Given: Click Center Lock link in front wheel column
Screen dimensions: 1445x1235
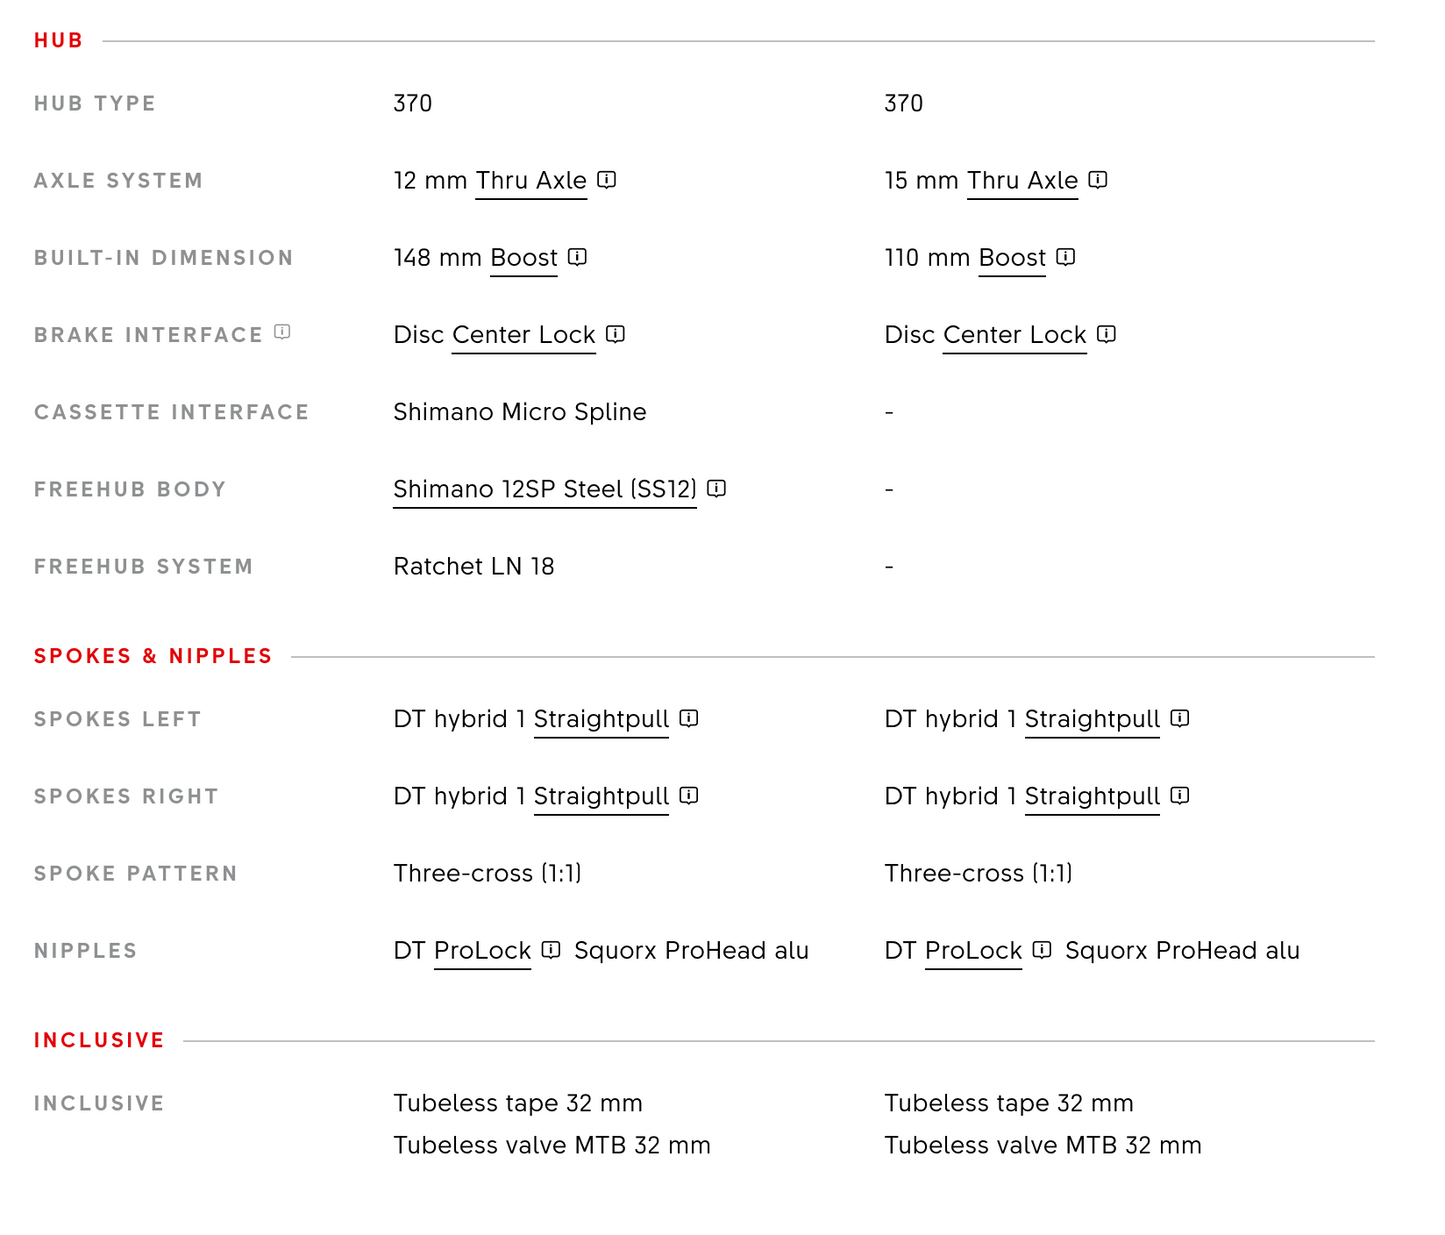Looking at the screenshot, I should click(x=1015, y=335).
